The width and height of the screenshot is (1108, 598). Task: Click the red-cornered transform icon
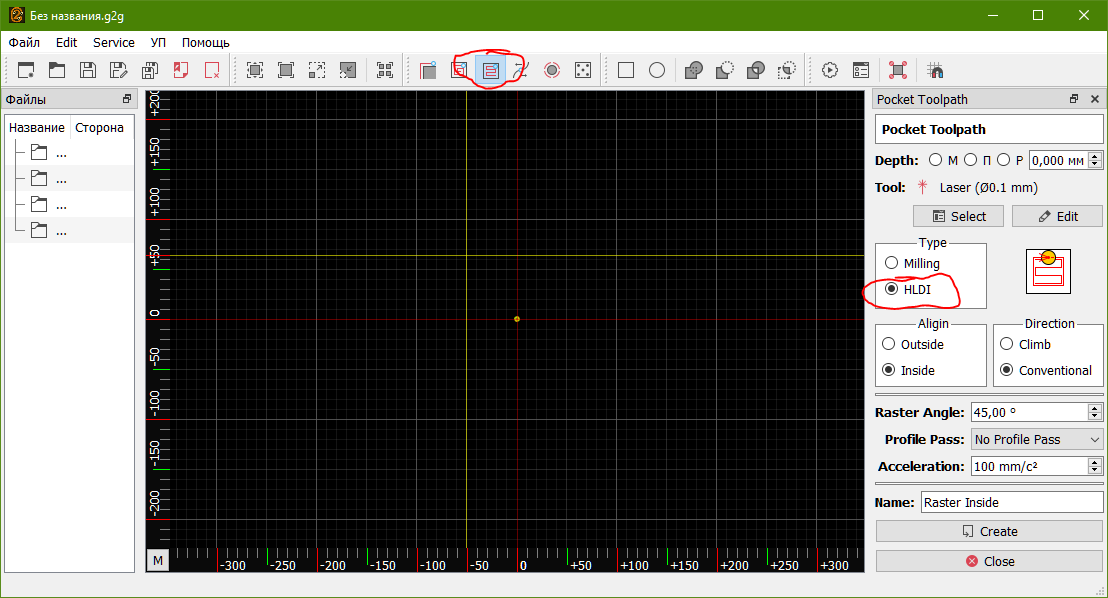click(898, 70)
